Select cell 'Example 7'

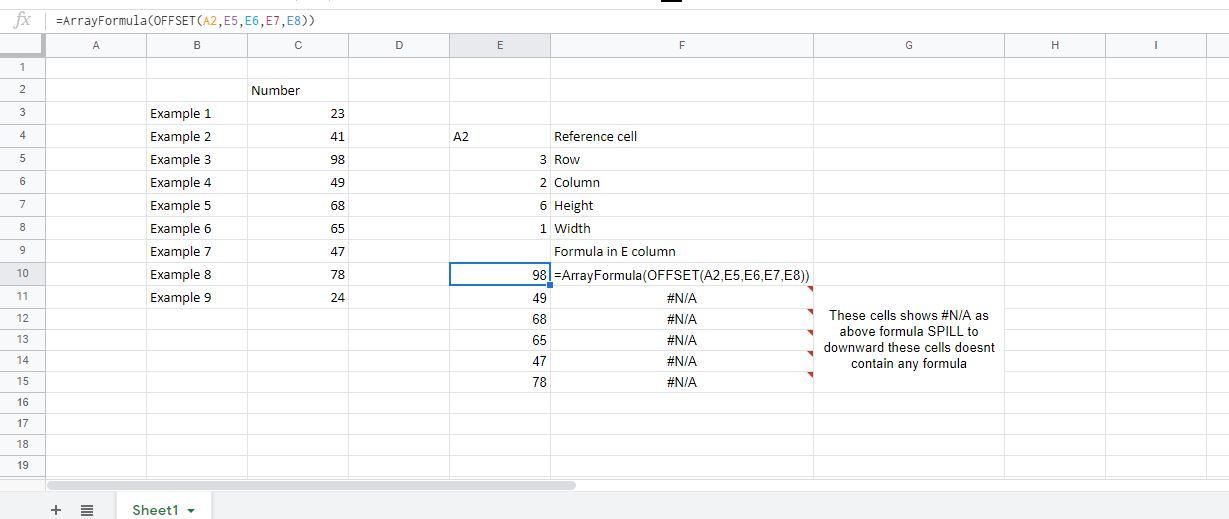(197, 251)
